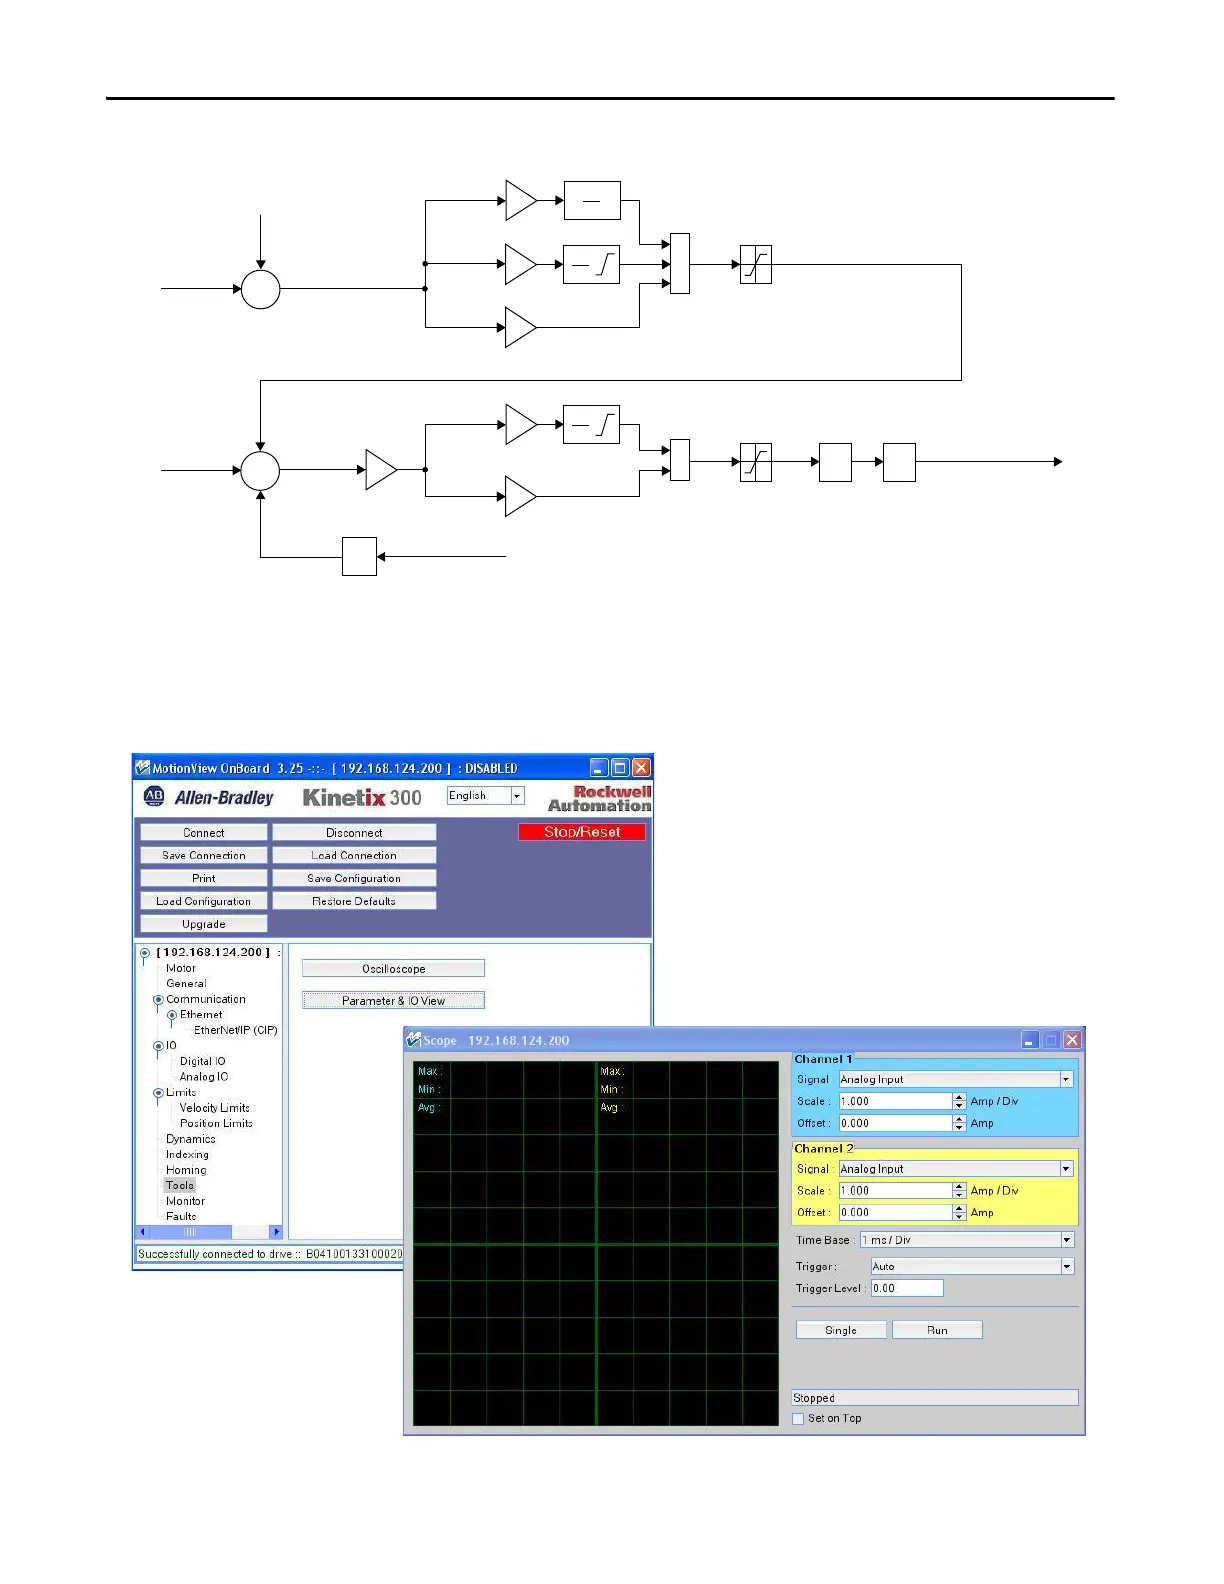Click the Print button
The width and height of the screenshot is (1224, 1584).
[x=204, y=878]
